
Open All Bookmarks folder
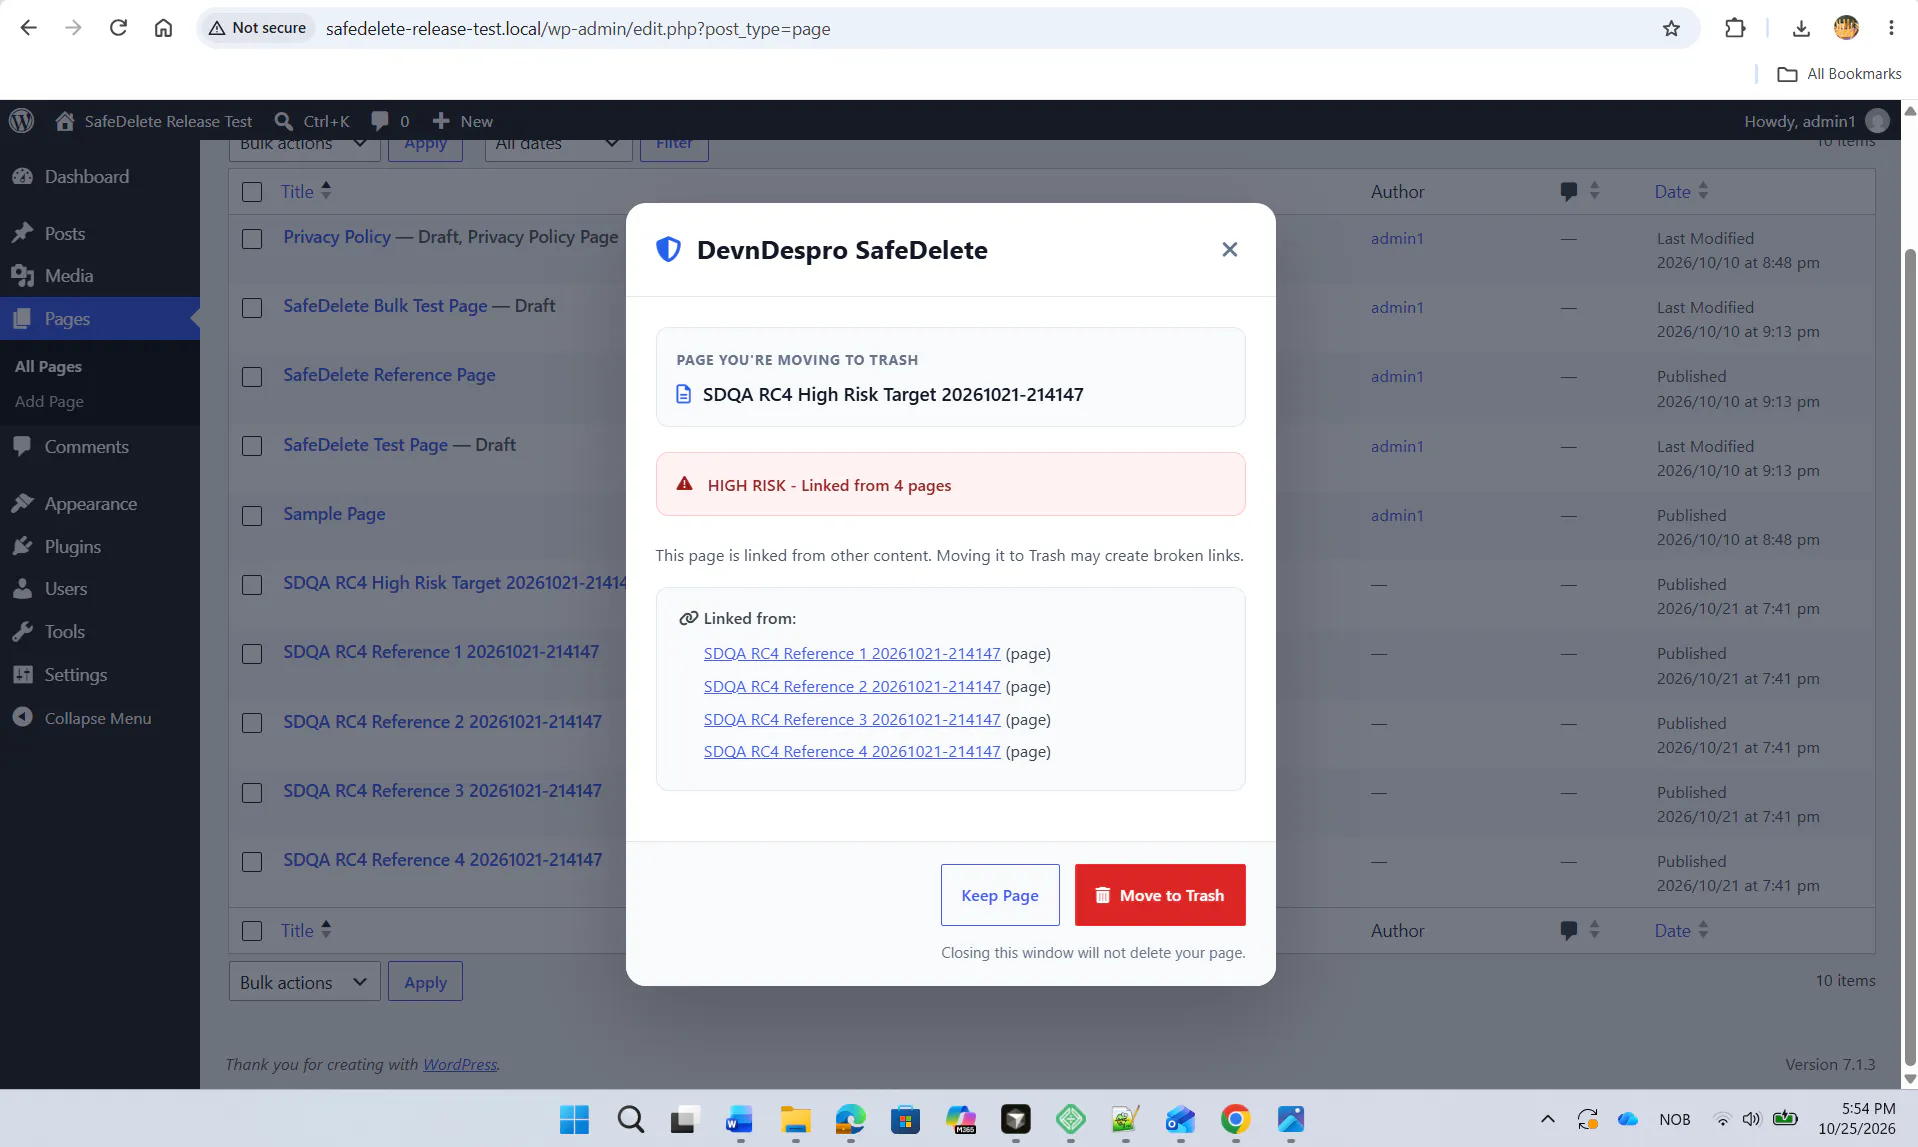1839,74
